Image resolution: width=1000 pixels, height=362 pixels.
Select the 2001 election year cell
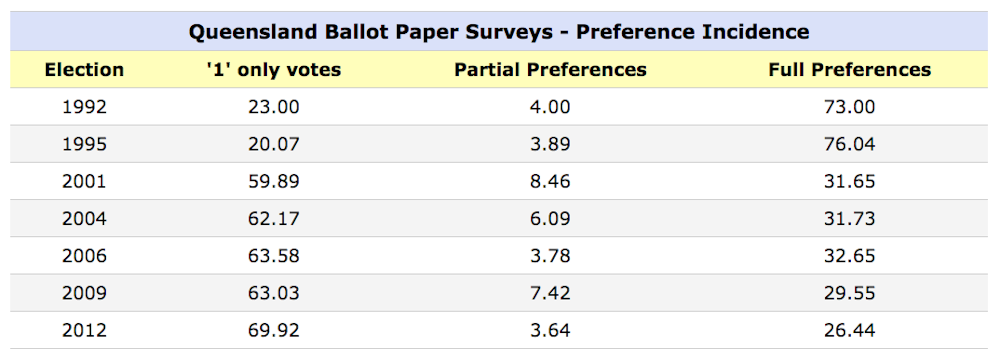point(84,182)
